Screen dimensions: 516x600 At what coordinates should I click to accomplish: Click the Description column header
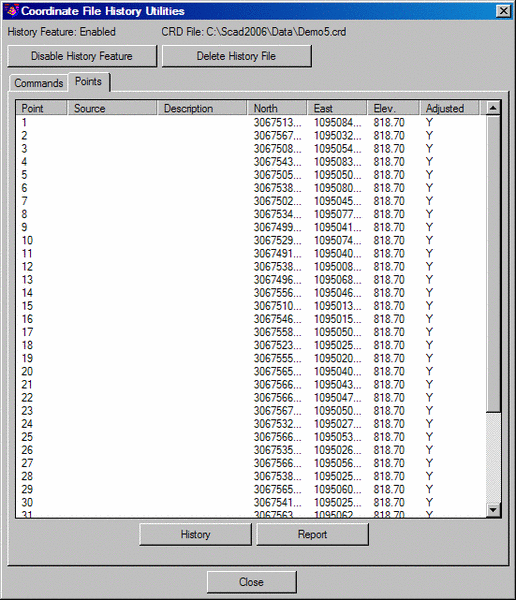coord(202,108)
